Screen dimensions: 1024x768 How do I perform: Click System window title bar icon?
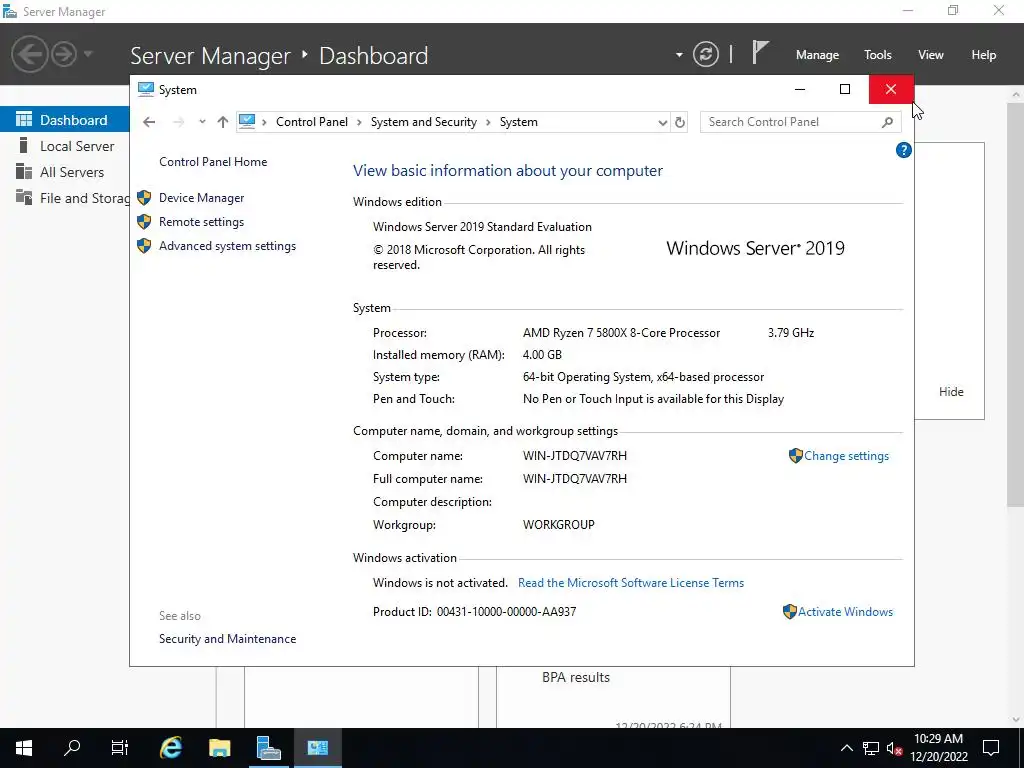[146, 89]
